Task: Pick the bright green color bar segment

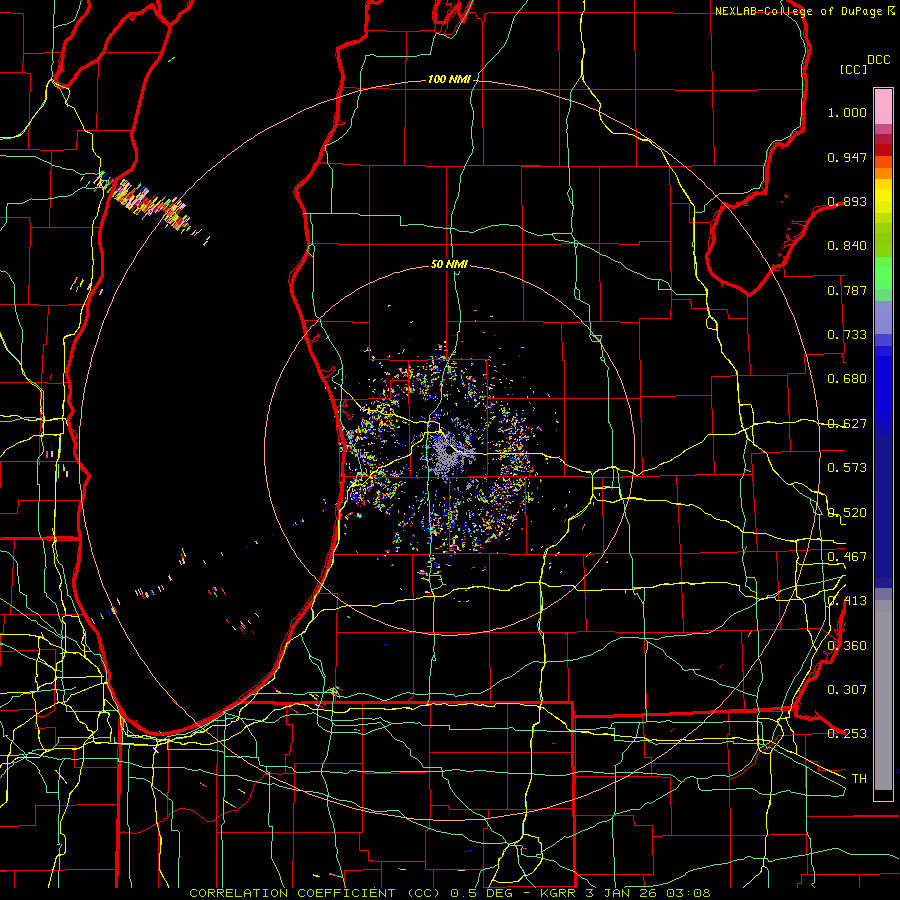Action: click(883, 273)
